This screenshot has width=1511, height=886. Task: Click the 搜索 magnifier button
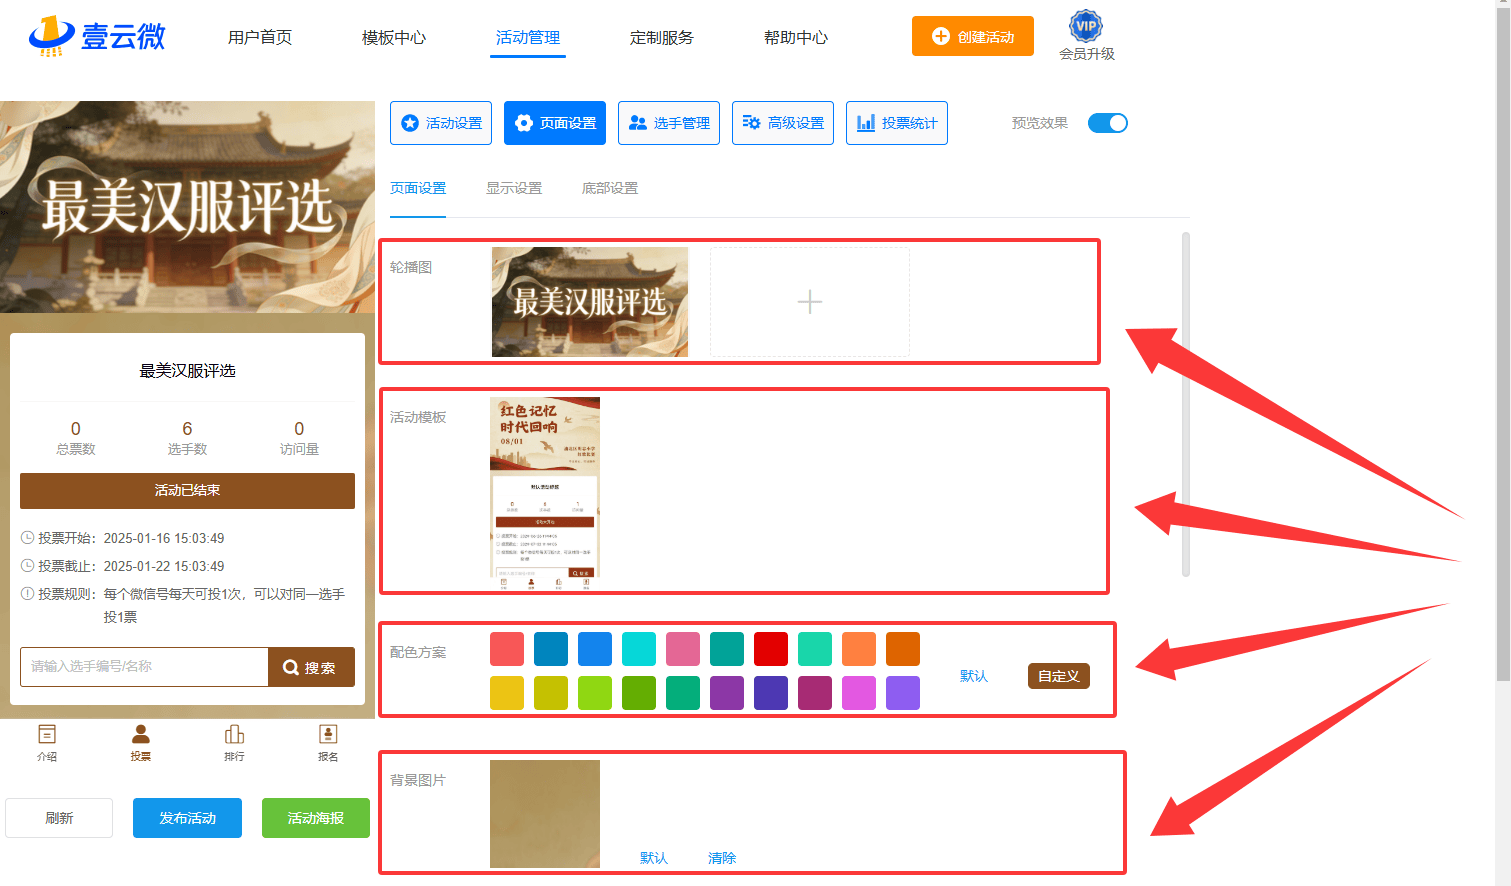click(311, 667)
